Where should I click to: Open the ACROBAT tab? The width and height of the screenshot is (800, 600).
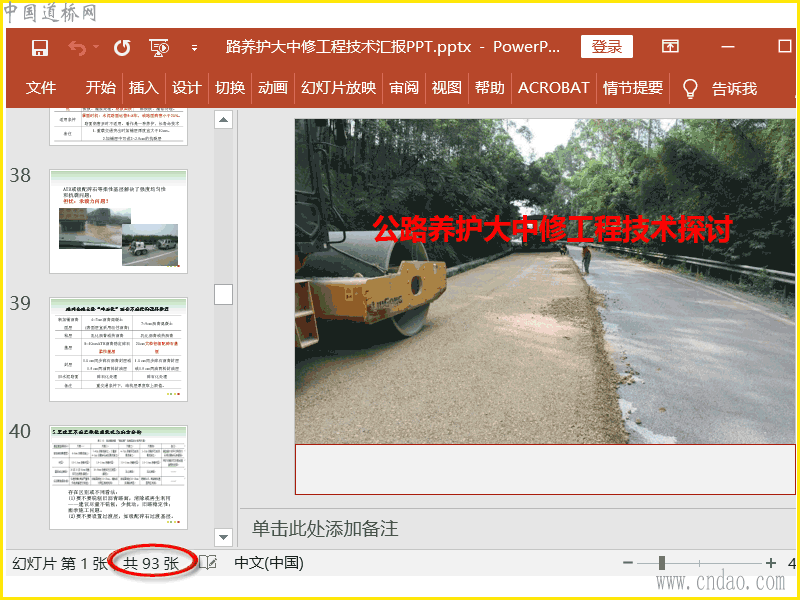pos(554,88)
